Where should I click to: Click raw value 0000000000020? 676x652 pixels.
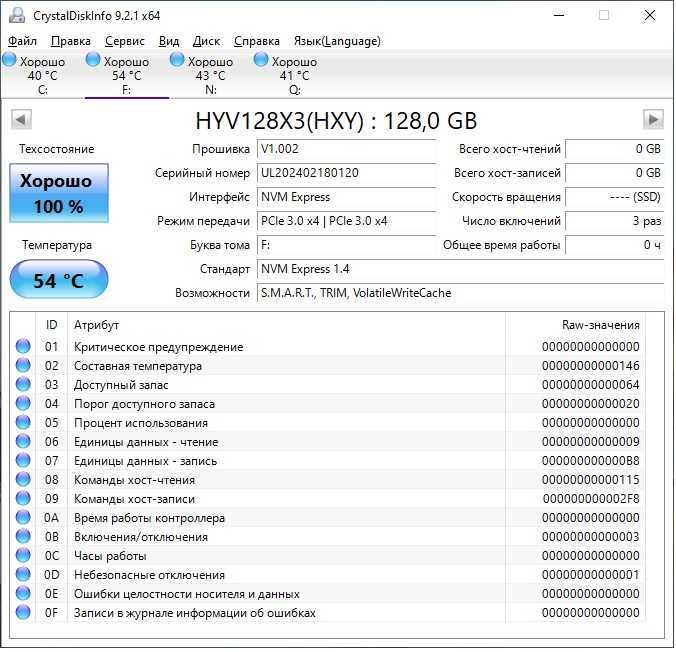pyautogui.click(x=591, y=404)
